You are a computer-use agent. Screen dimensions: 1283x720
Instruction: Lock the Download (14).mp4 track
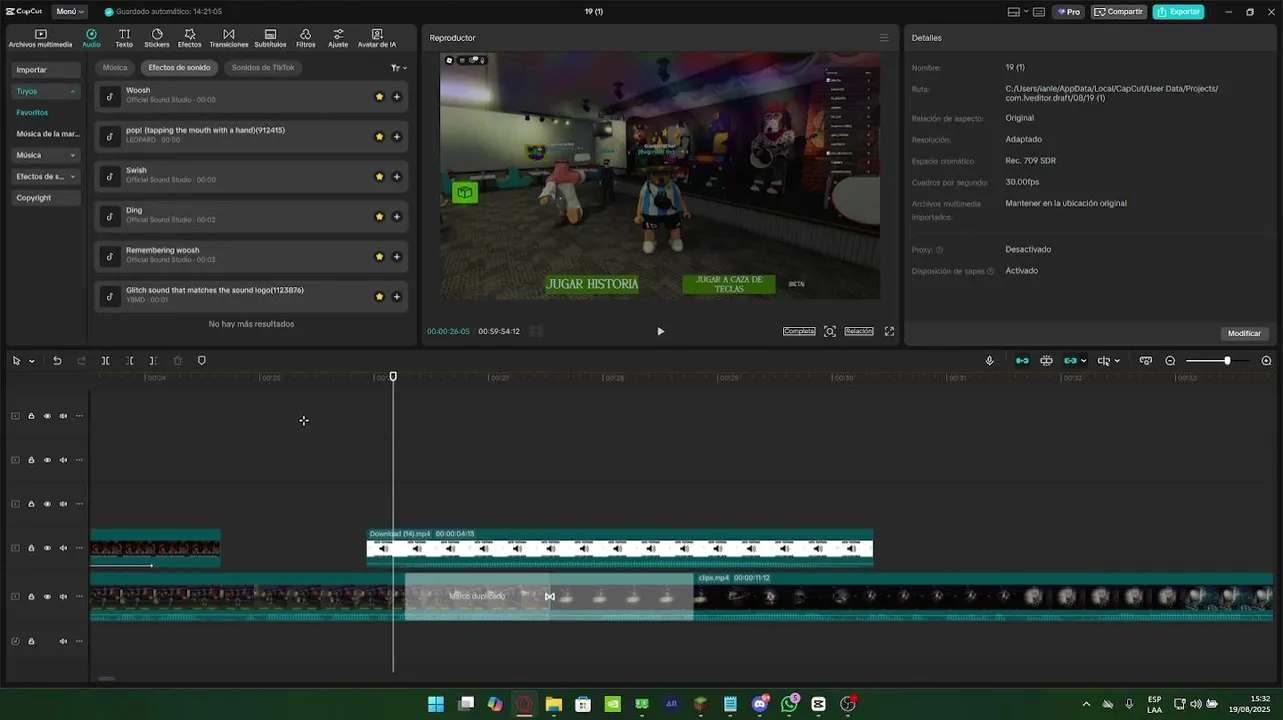31,548
